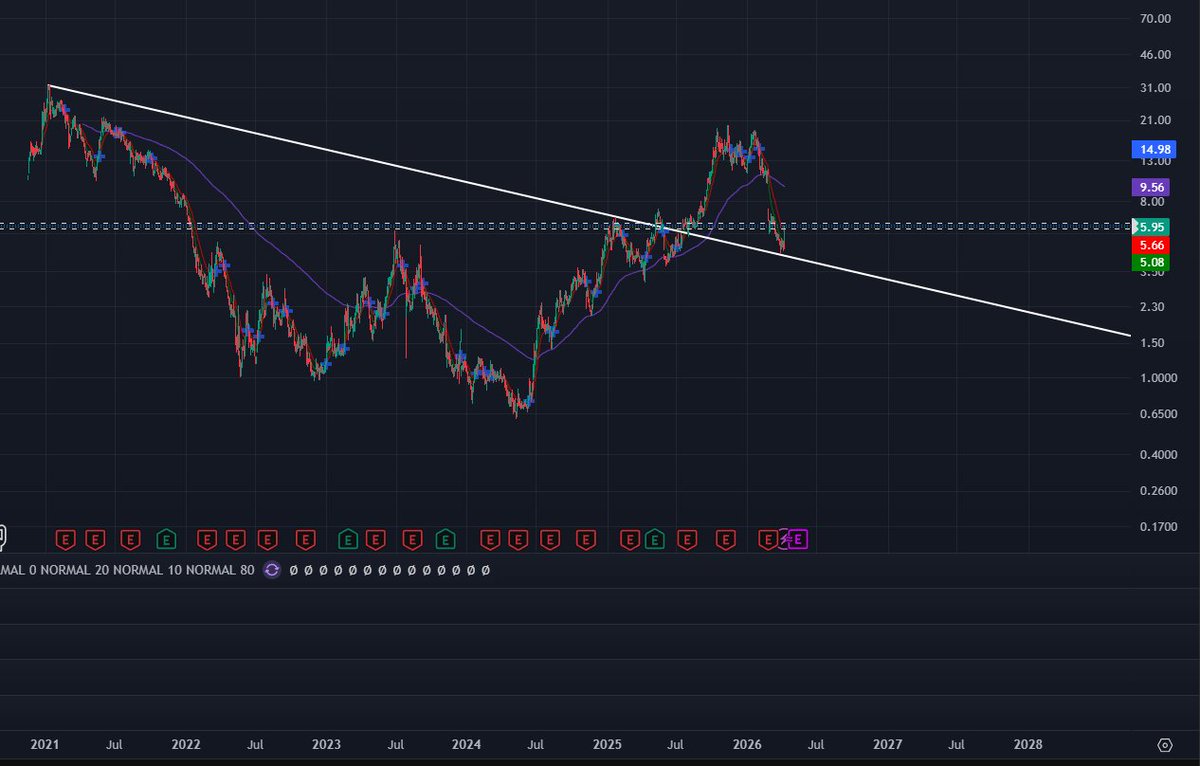Screen dimensions: 1200x766
Task: Click the purple circular refresh icon in the indicator legend
Action: [x=272, y=570]
